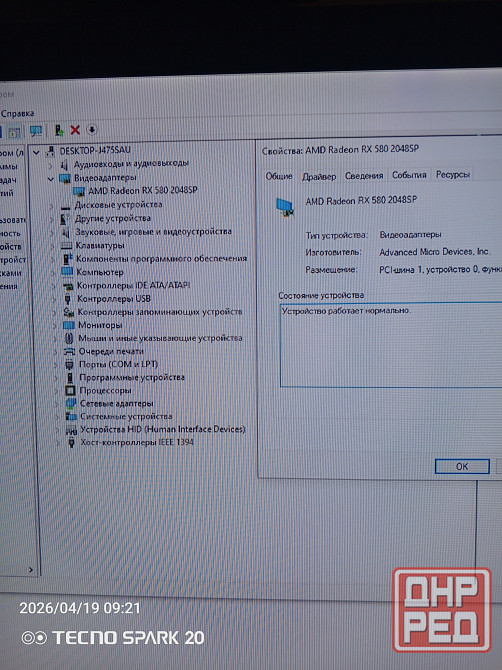Click the Видеоадаптеры display adapter icon

(65, 178)
